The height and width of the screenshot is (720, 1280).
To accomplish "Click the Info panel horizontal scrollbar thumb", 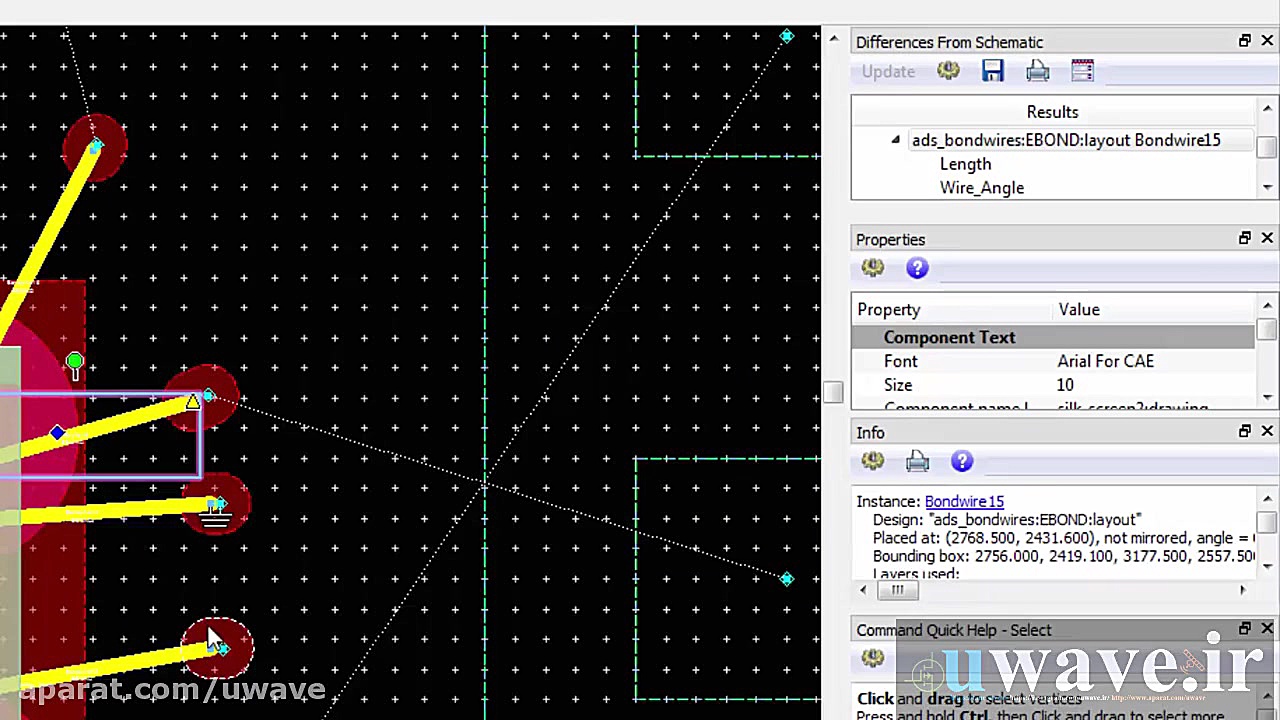I will pos(897,590).
